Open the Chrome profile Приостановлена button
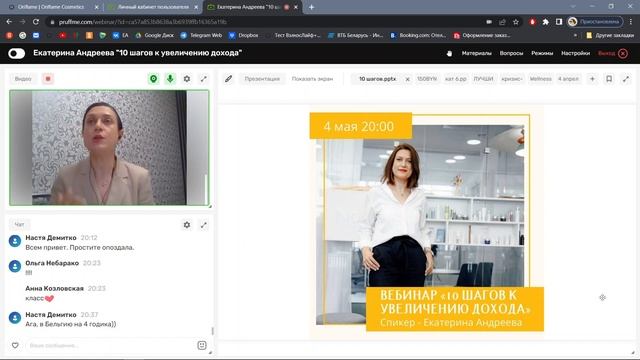 pos(596,22)
